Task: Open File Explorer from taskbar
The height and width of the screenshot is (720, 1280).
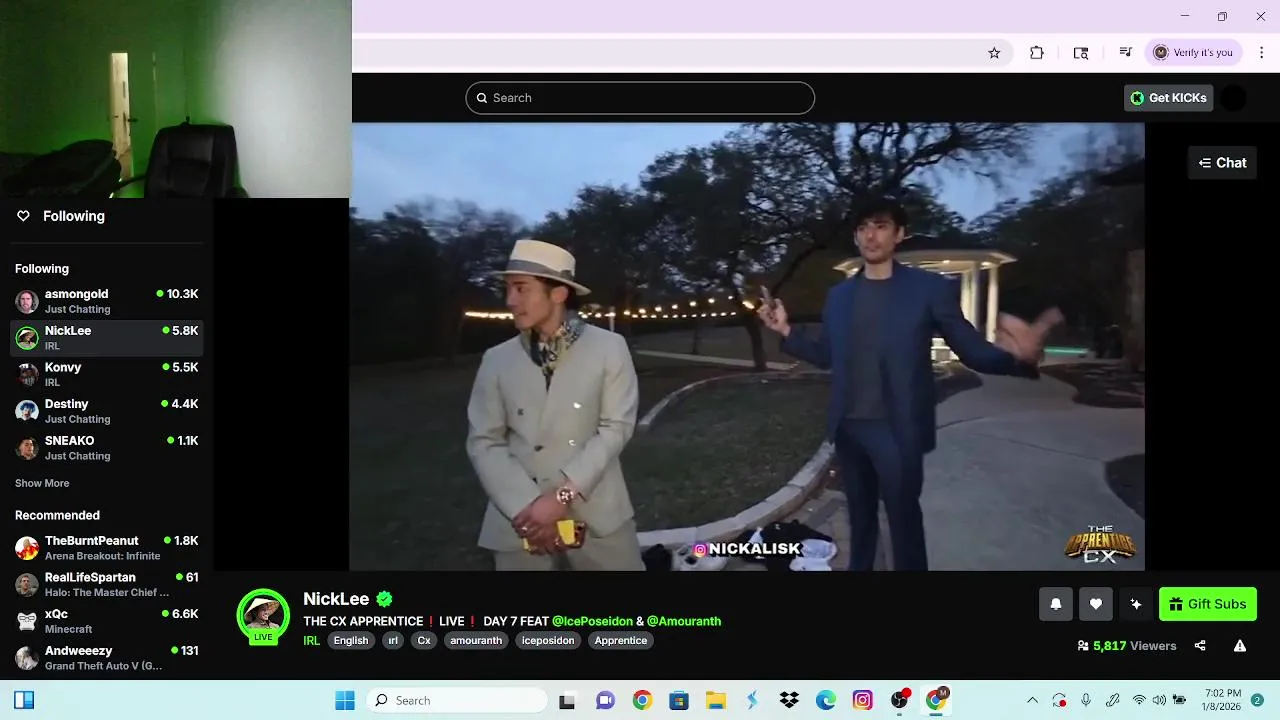Action: [715, 700]
